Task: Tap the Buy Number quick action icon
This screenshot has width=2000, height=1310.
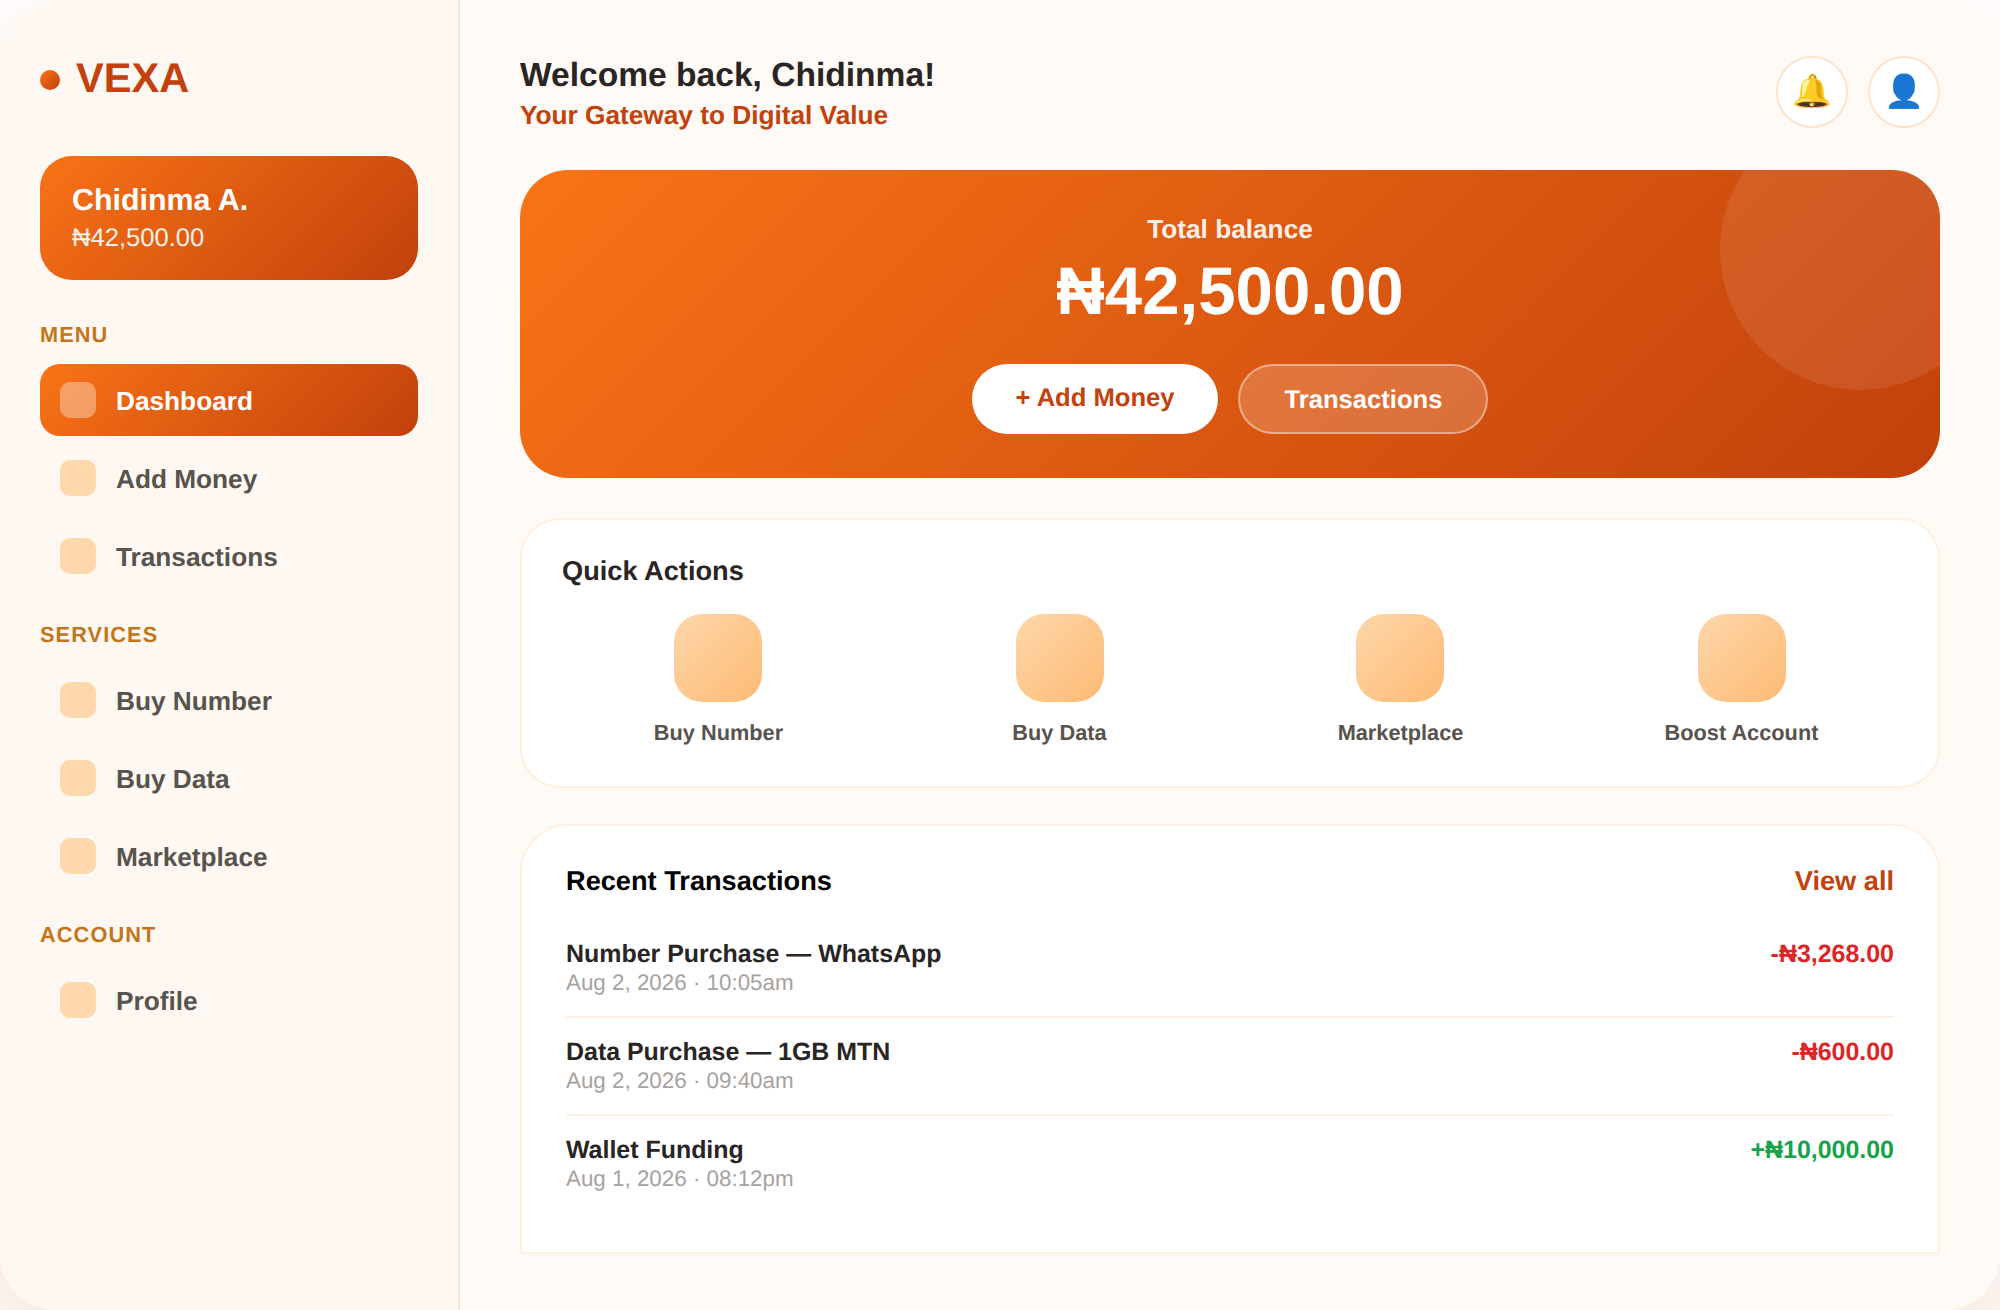Action: pos(718,658)
